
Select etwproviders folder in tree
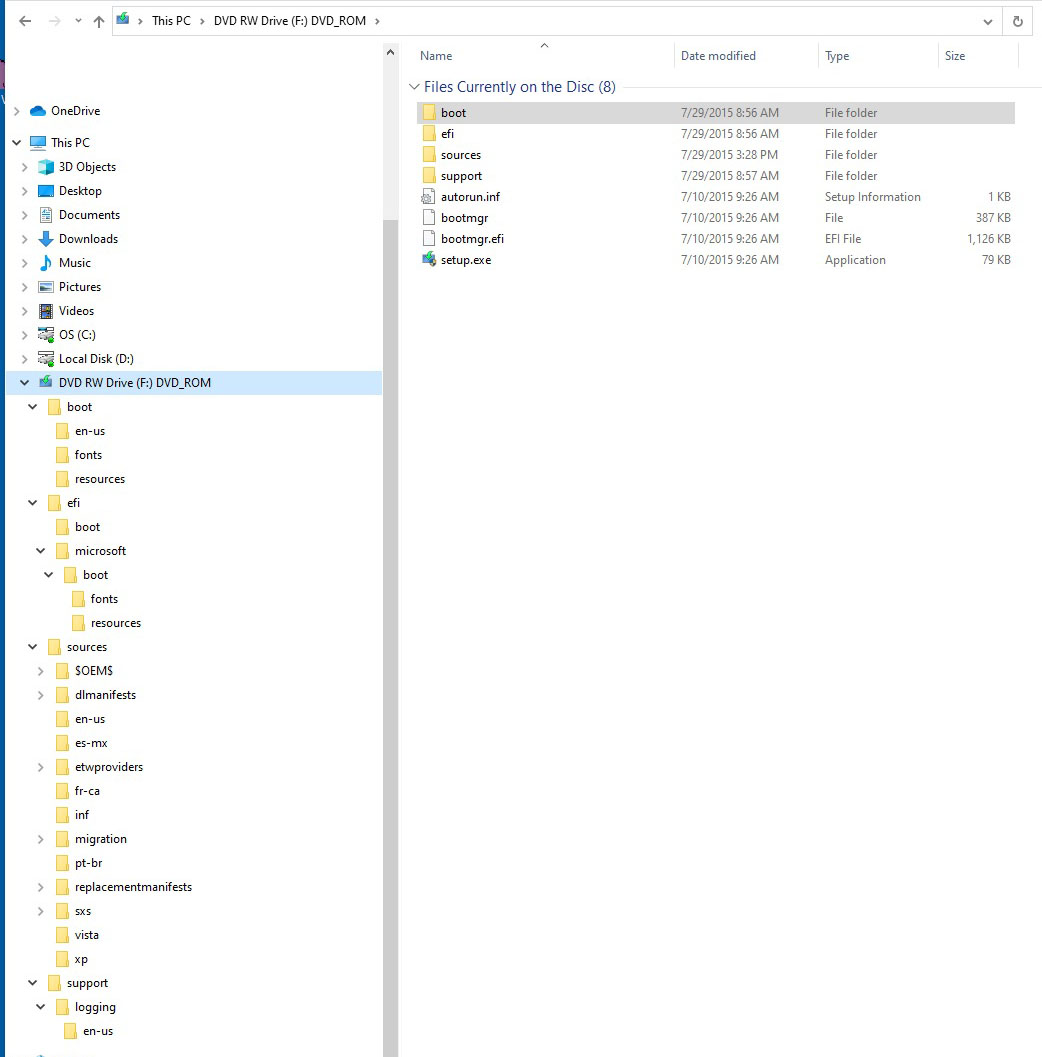coord(109,767)
